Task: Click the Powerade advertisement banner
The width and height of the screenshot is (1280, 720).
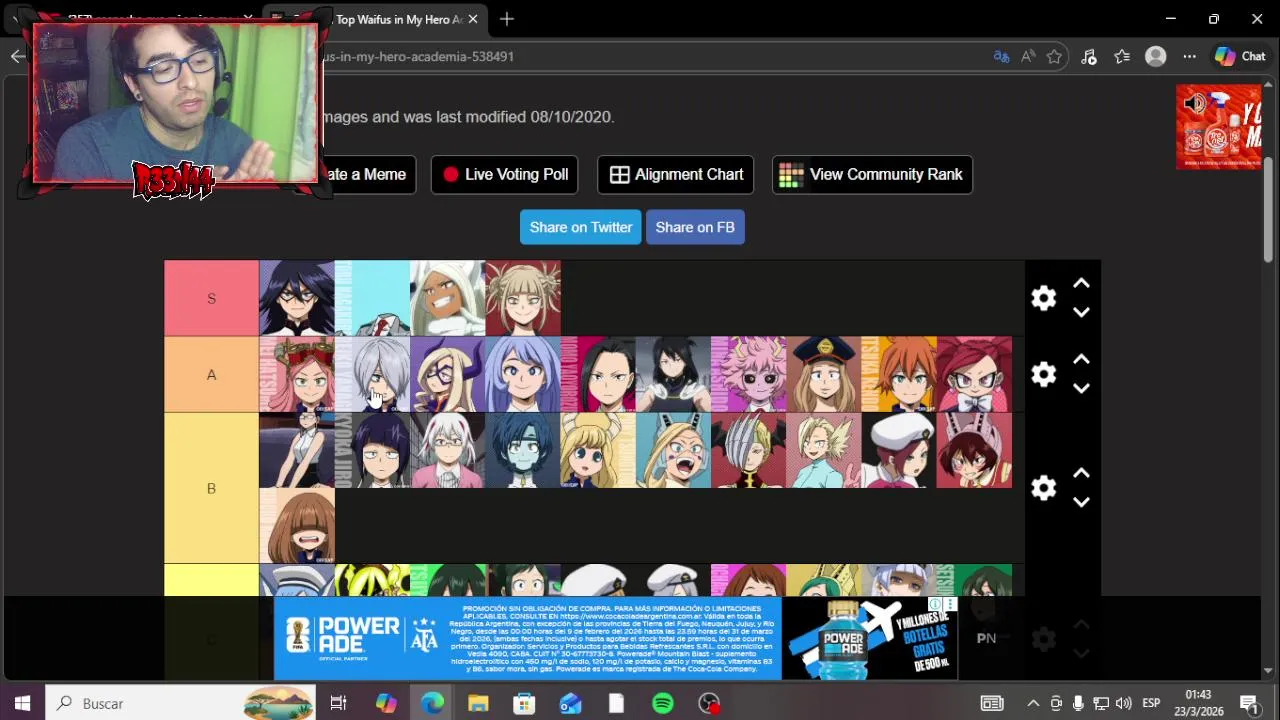Action: click(x=616, y=638)
